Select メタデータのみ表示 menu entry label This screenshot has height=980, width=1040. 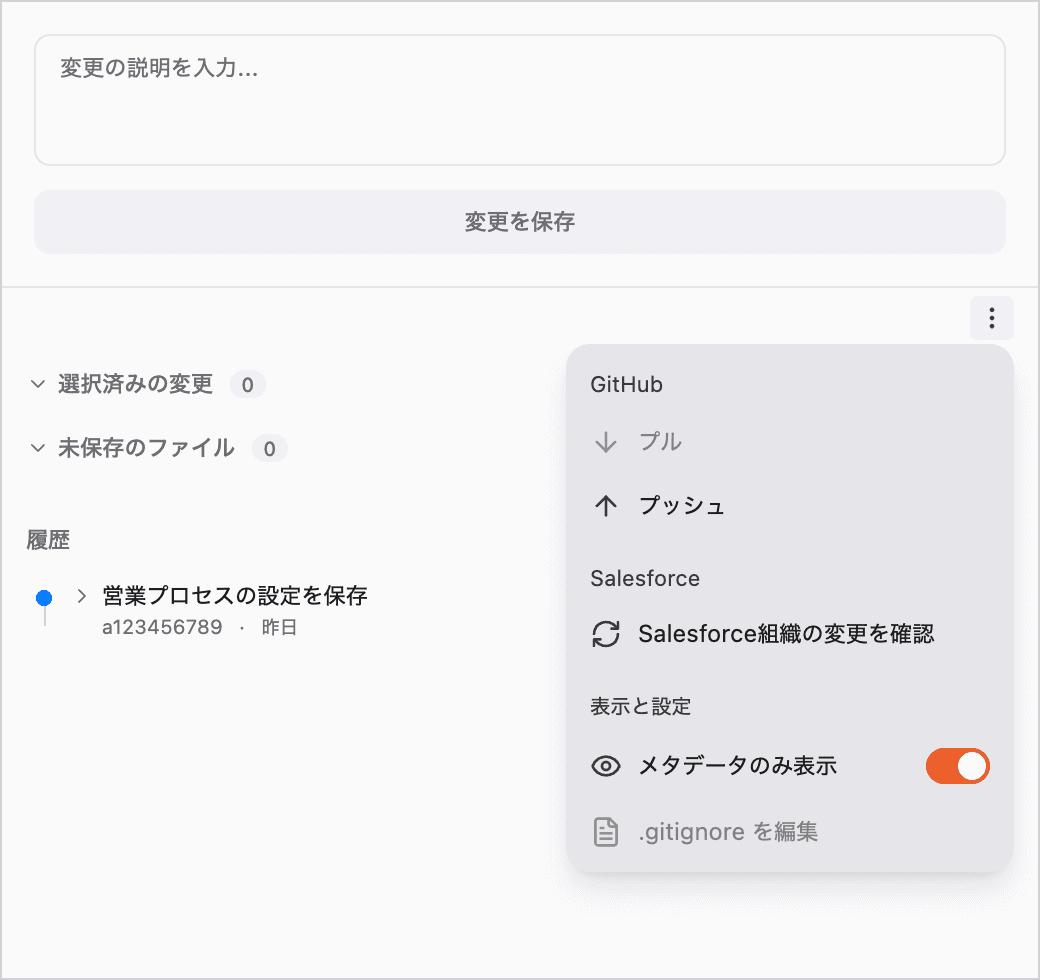738,766
